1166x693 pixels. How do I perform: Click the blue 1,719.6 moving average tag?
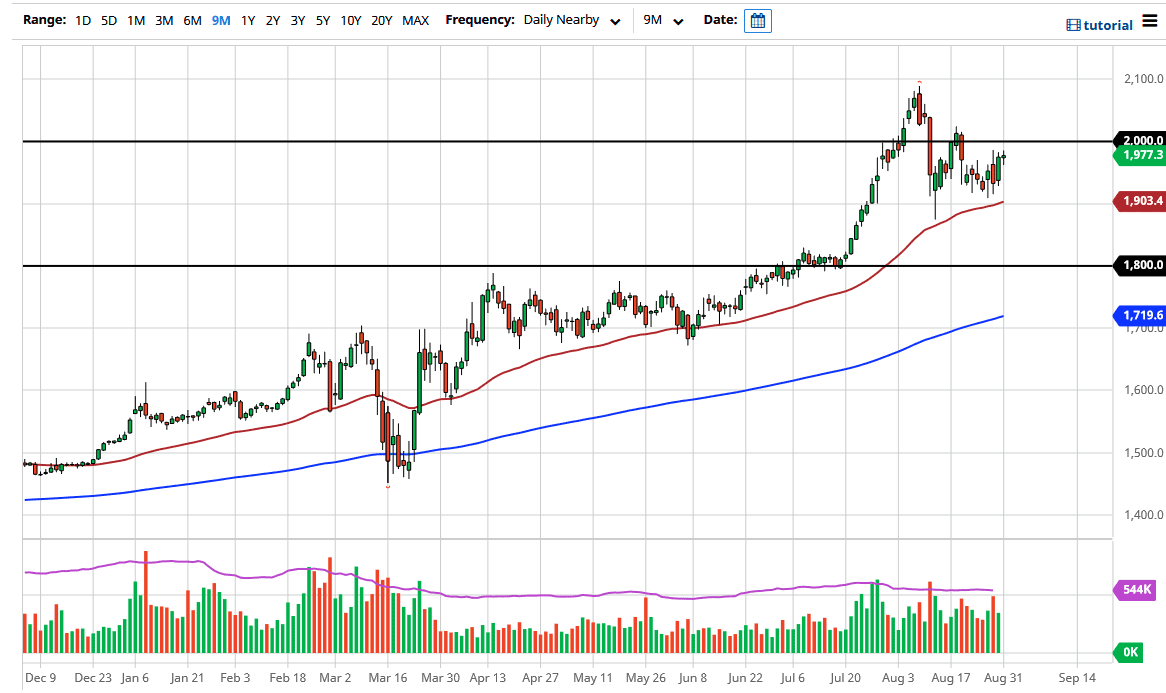pos(1140,315)
